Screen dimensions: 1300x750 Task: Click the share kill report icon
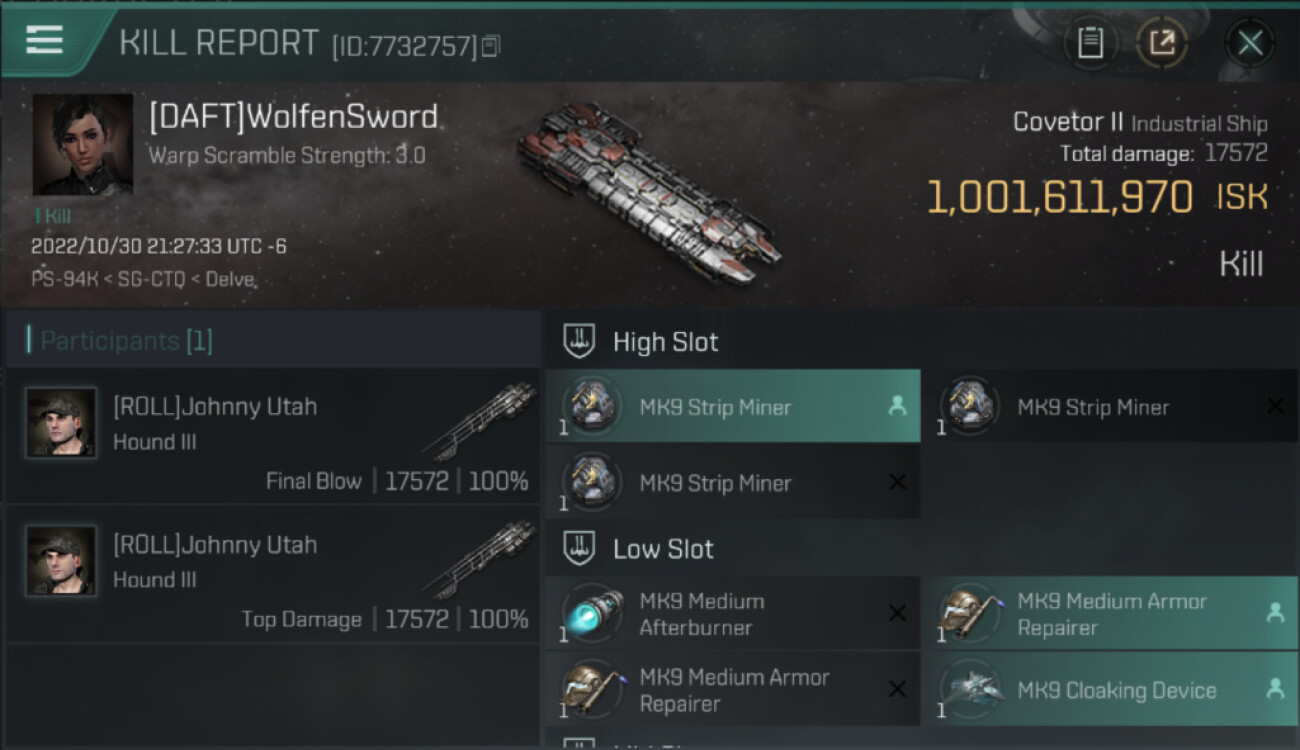1161,42
